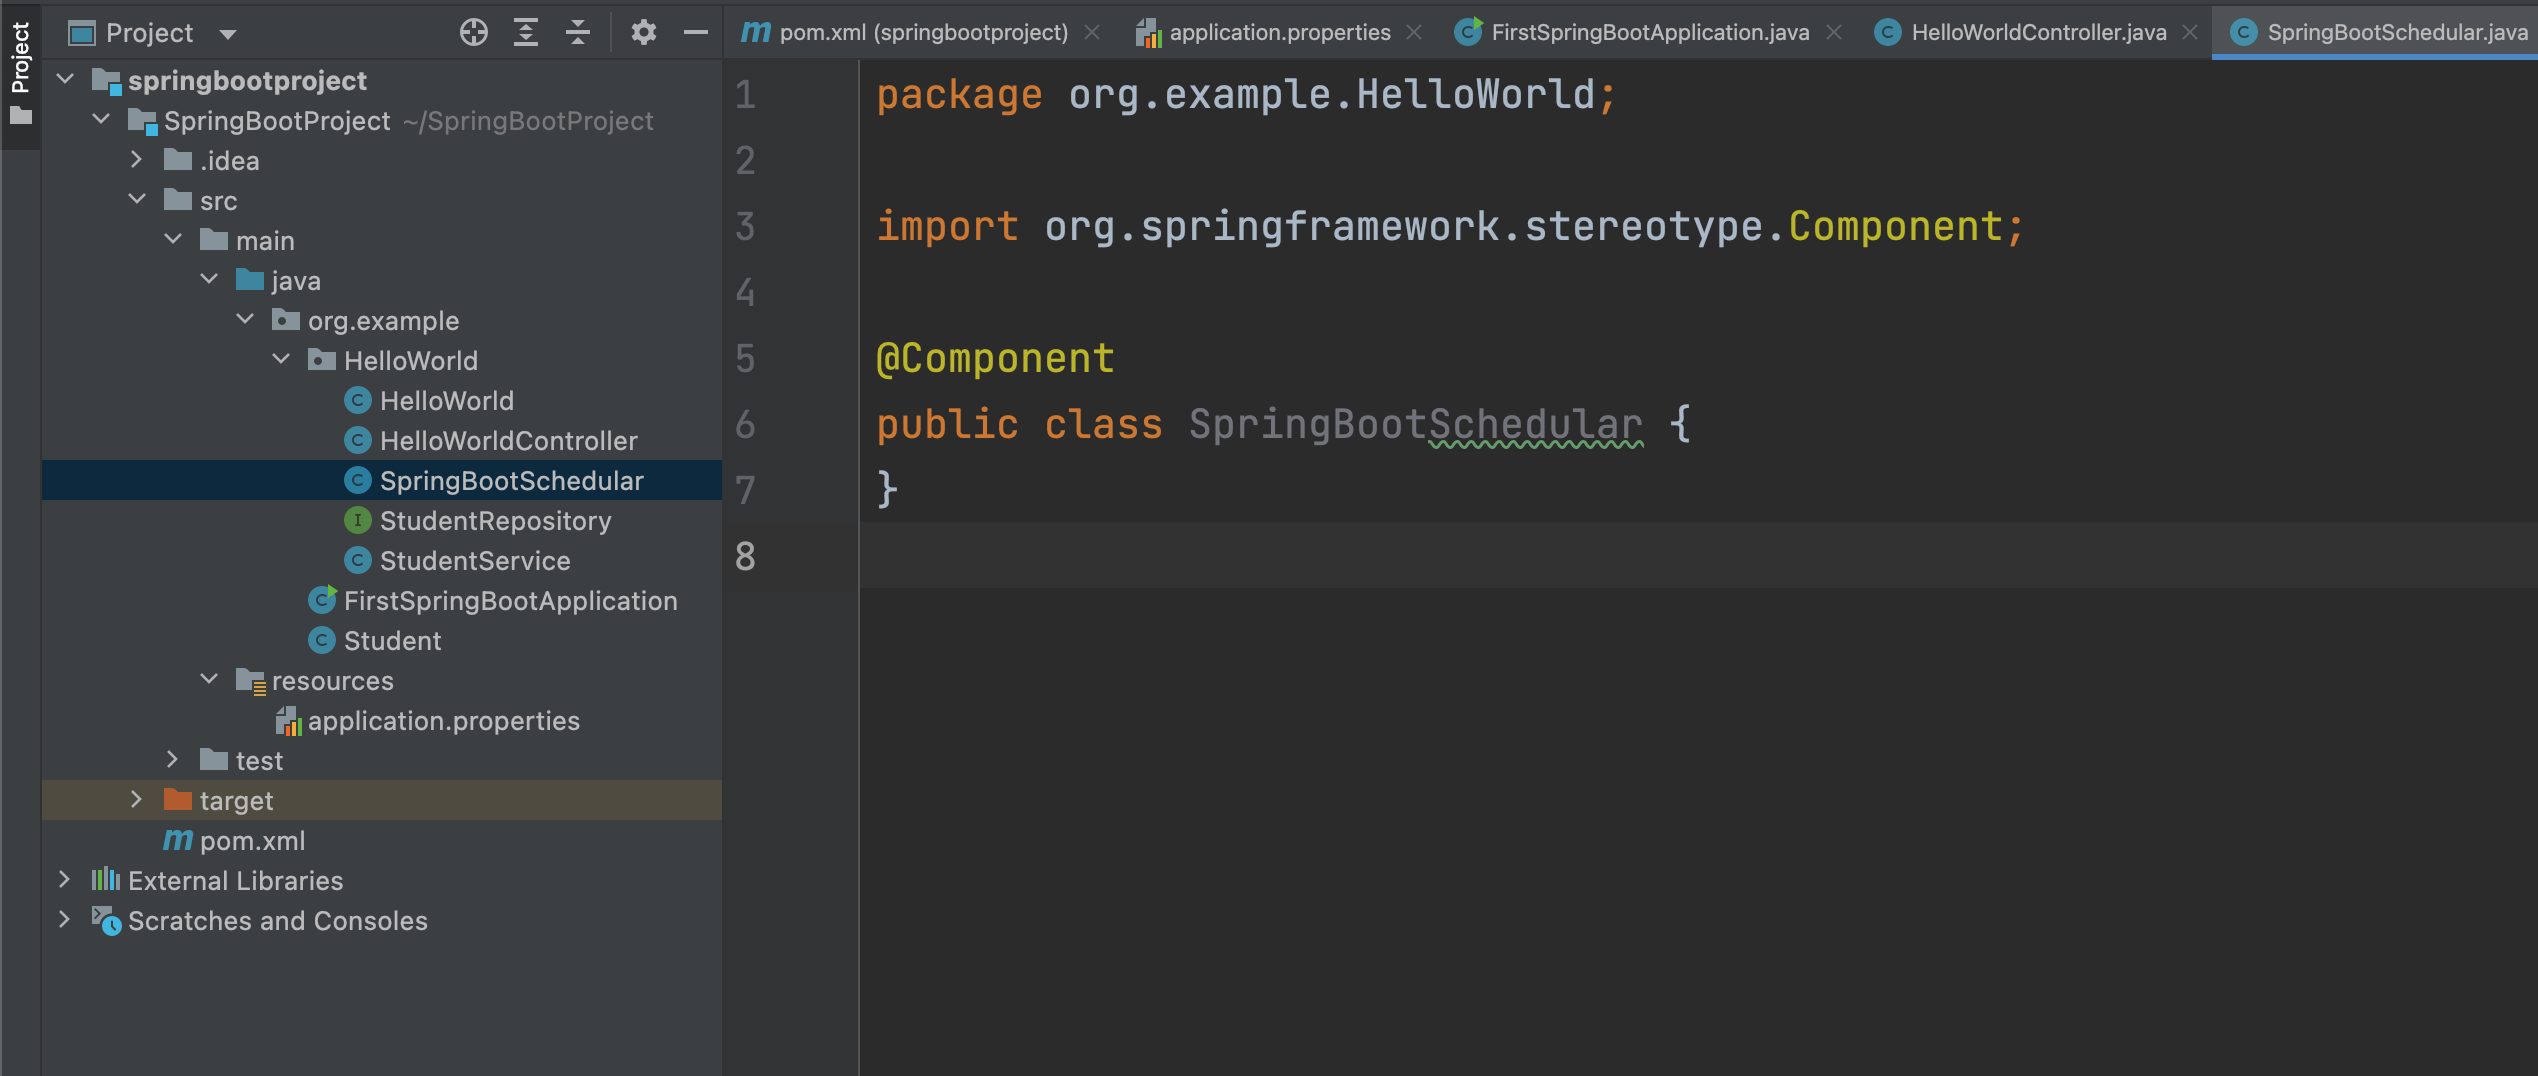Click the HelloWorld package folder icon
Image resolution: width=2538 pixels, height=1076 pixels.
coord(322,359)
